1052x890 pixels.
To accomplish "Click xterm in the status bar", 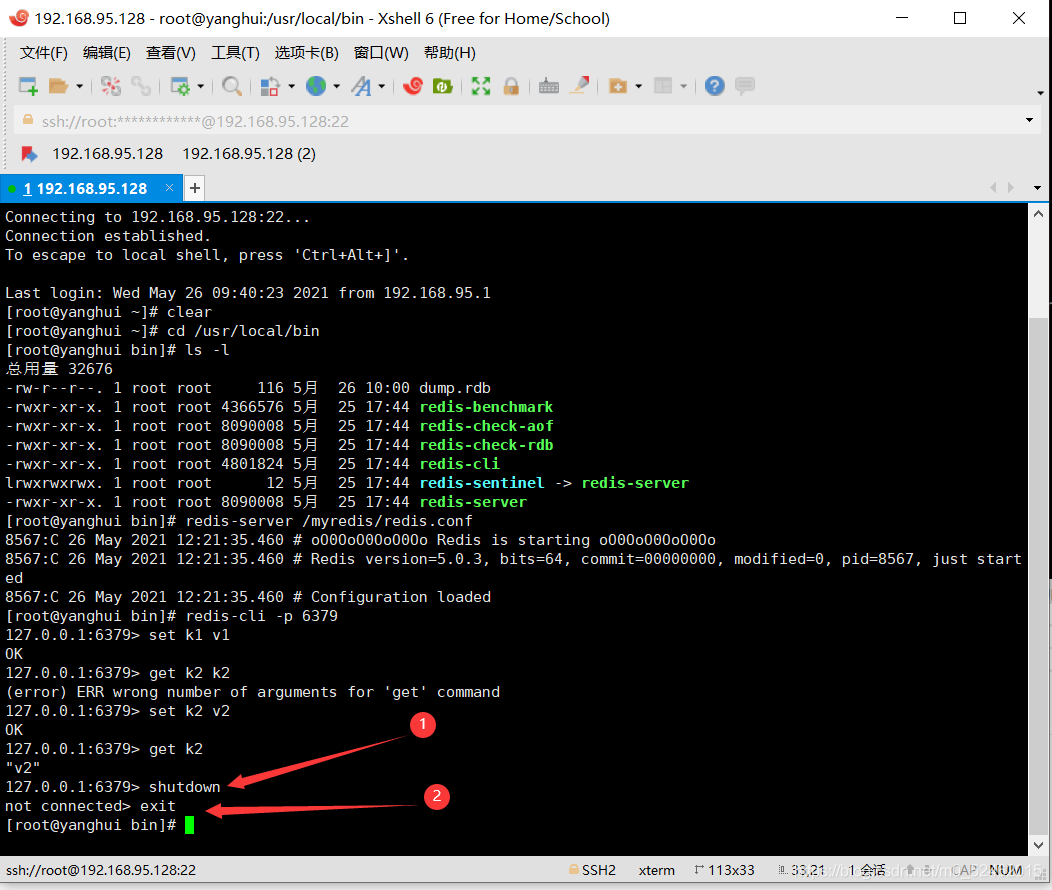I will coord(656,870).
